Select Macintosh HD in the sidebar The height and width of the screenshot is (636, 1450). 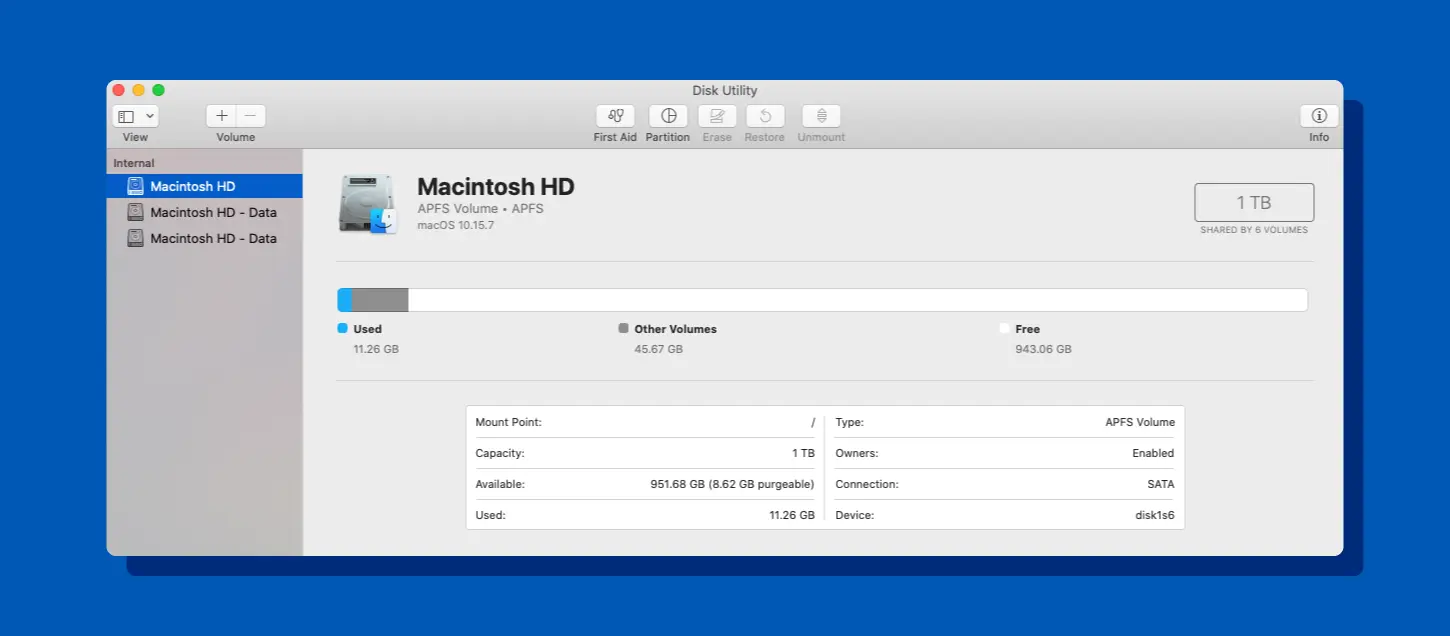(x=193, y=186)
